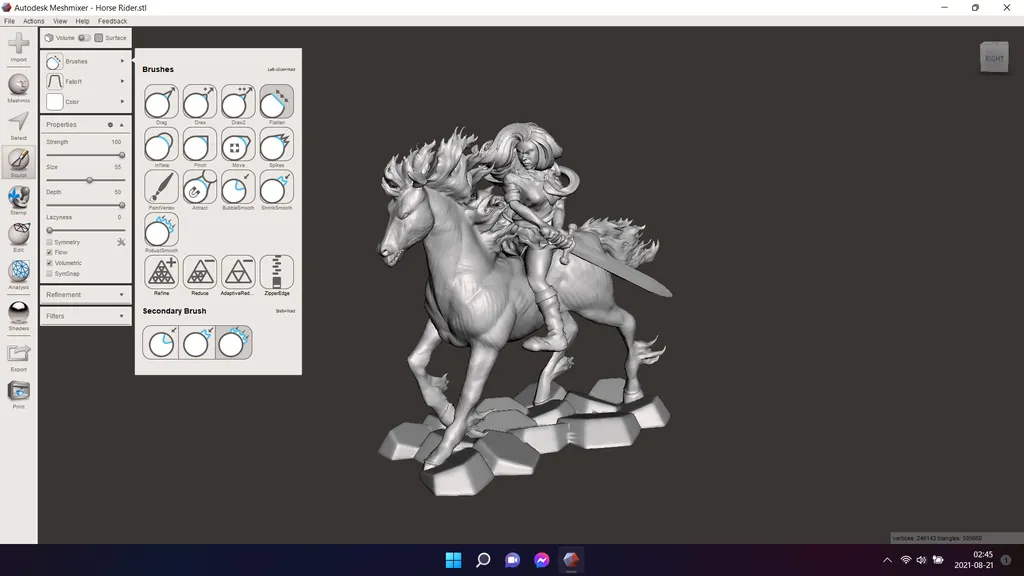This screenshot has width=1024, height=576.
Task: Expand the Filters section
Action: point(85,316)
